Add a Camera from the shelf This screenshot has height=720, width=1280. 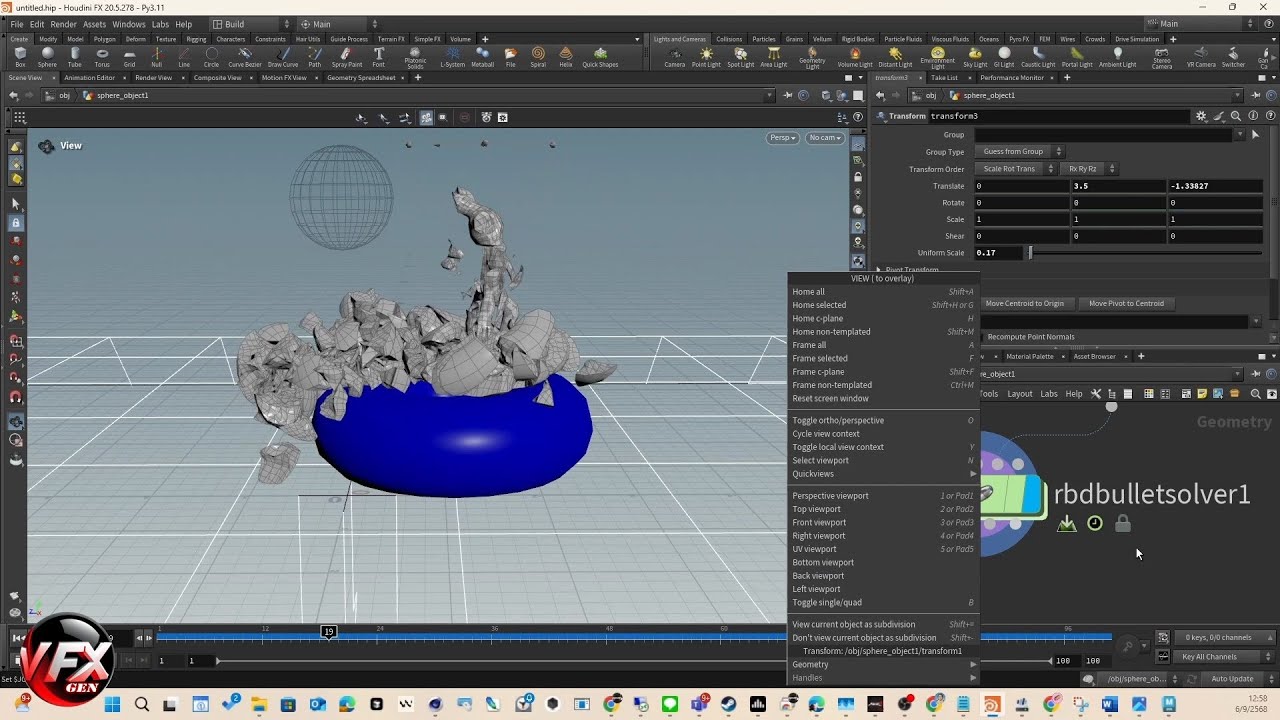pos(675,57)
